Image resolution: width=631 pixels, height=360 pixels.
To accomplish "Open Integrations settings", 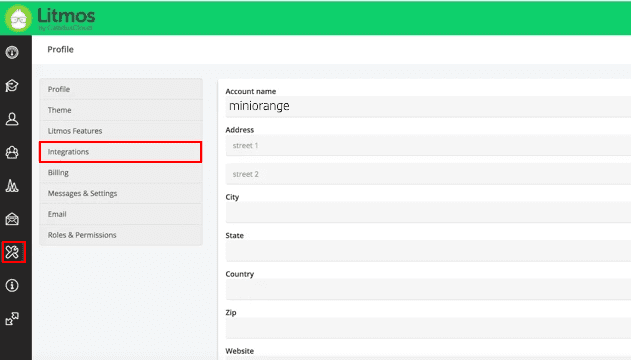I will [121, 152].
